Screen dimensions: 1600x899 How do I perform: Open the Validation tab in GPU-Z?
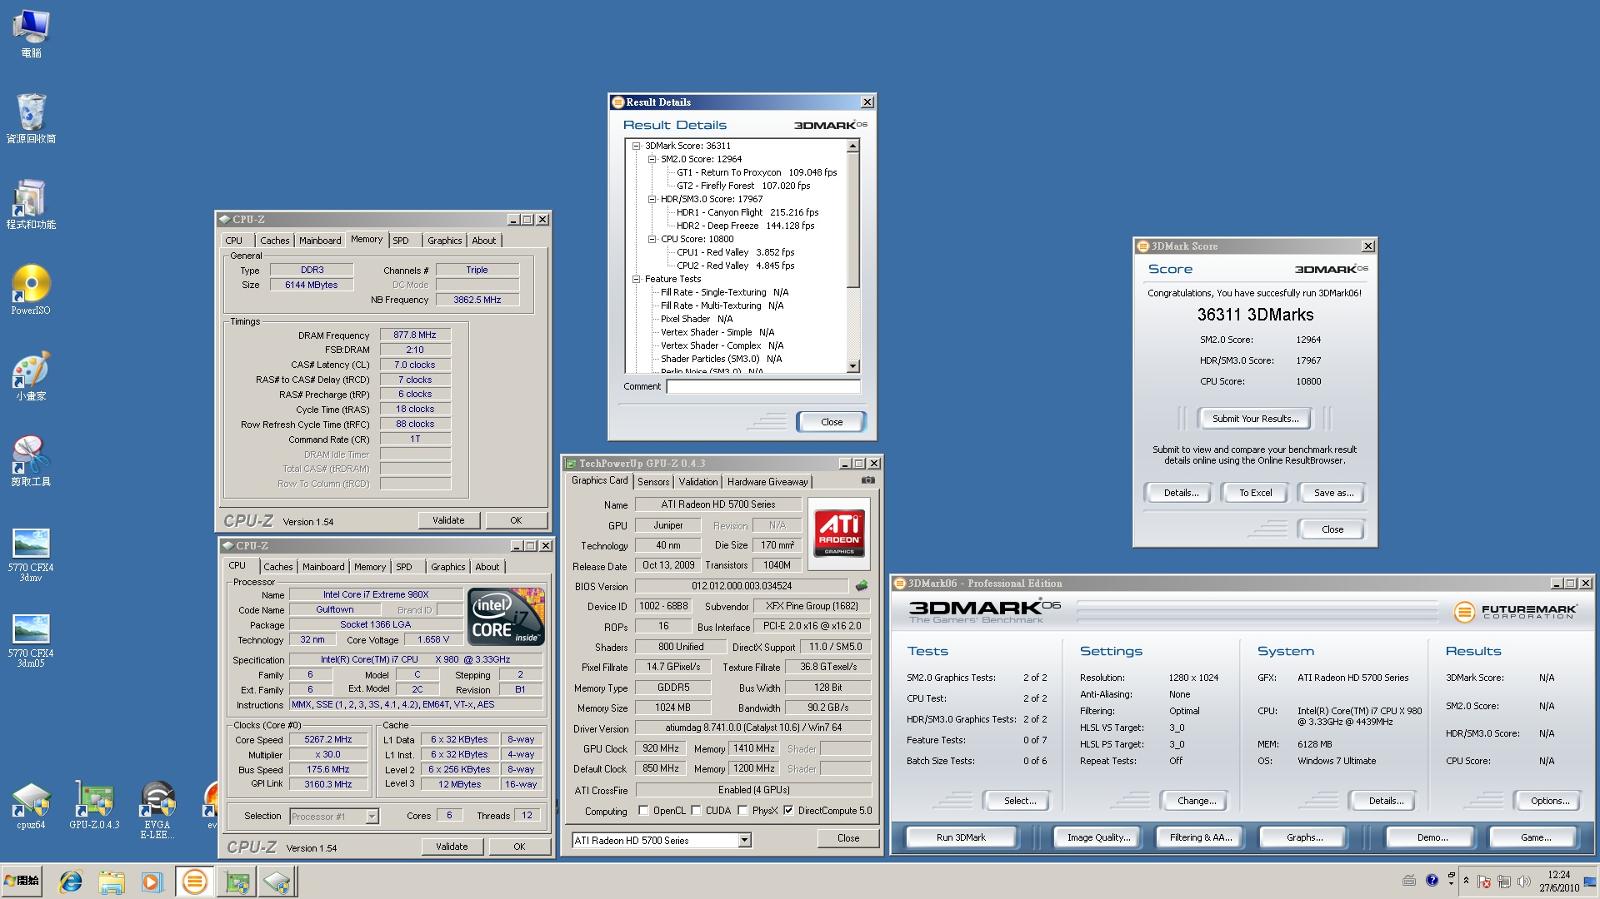coord(698,481)
